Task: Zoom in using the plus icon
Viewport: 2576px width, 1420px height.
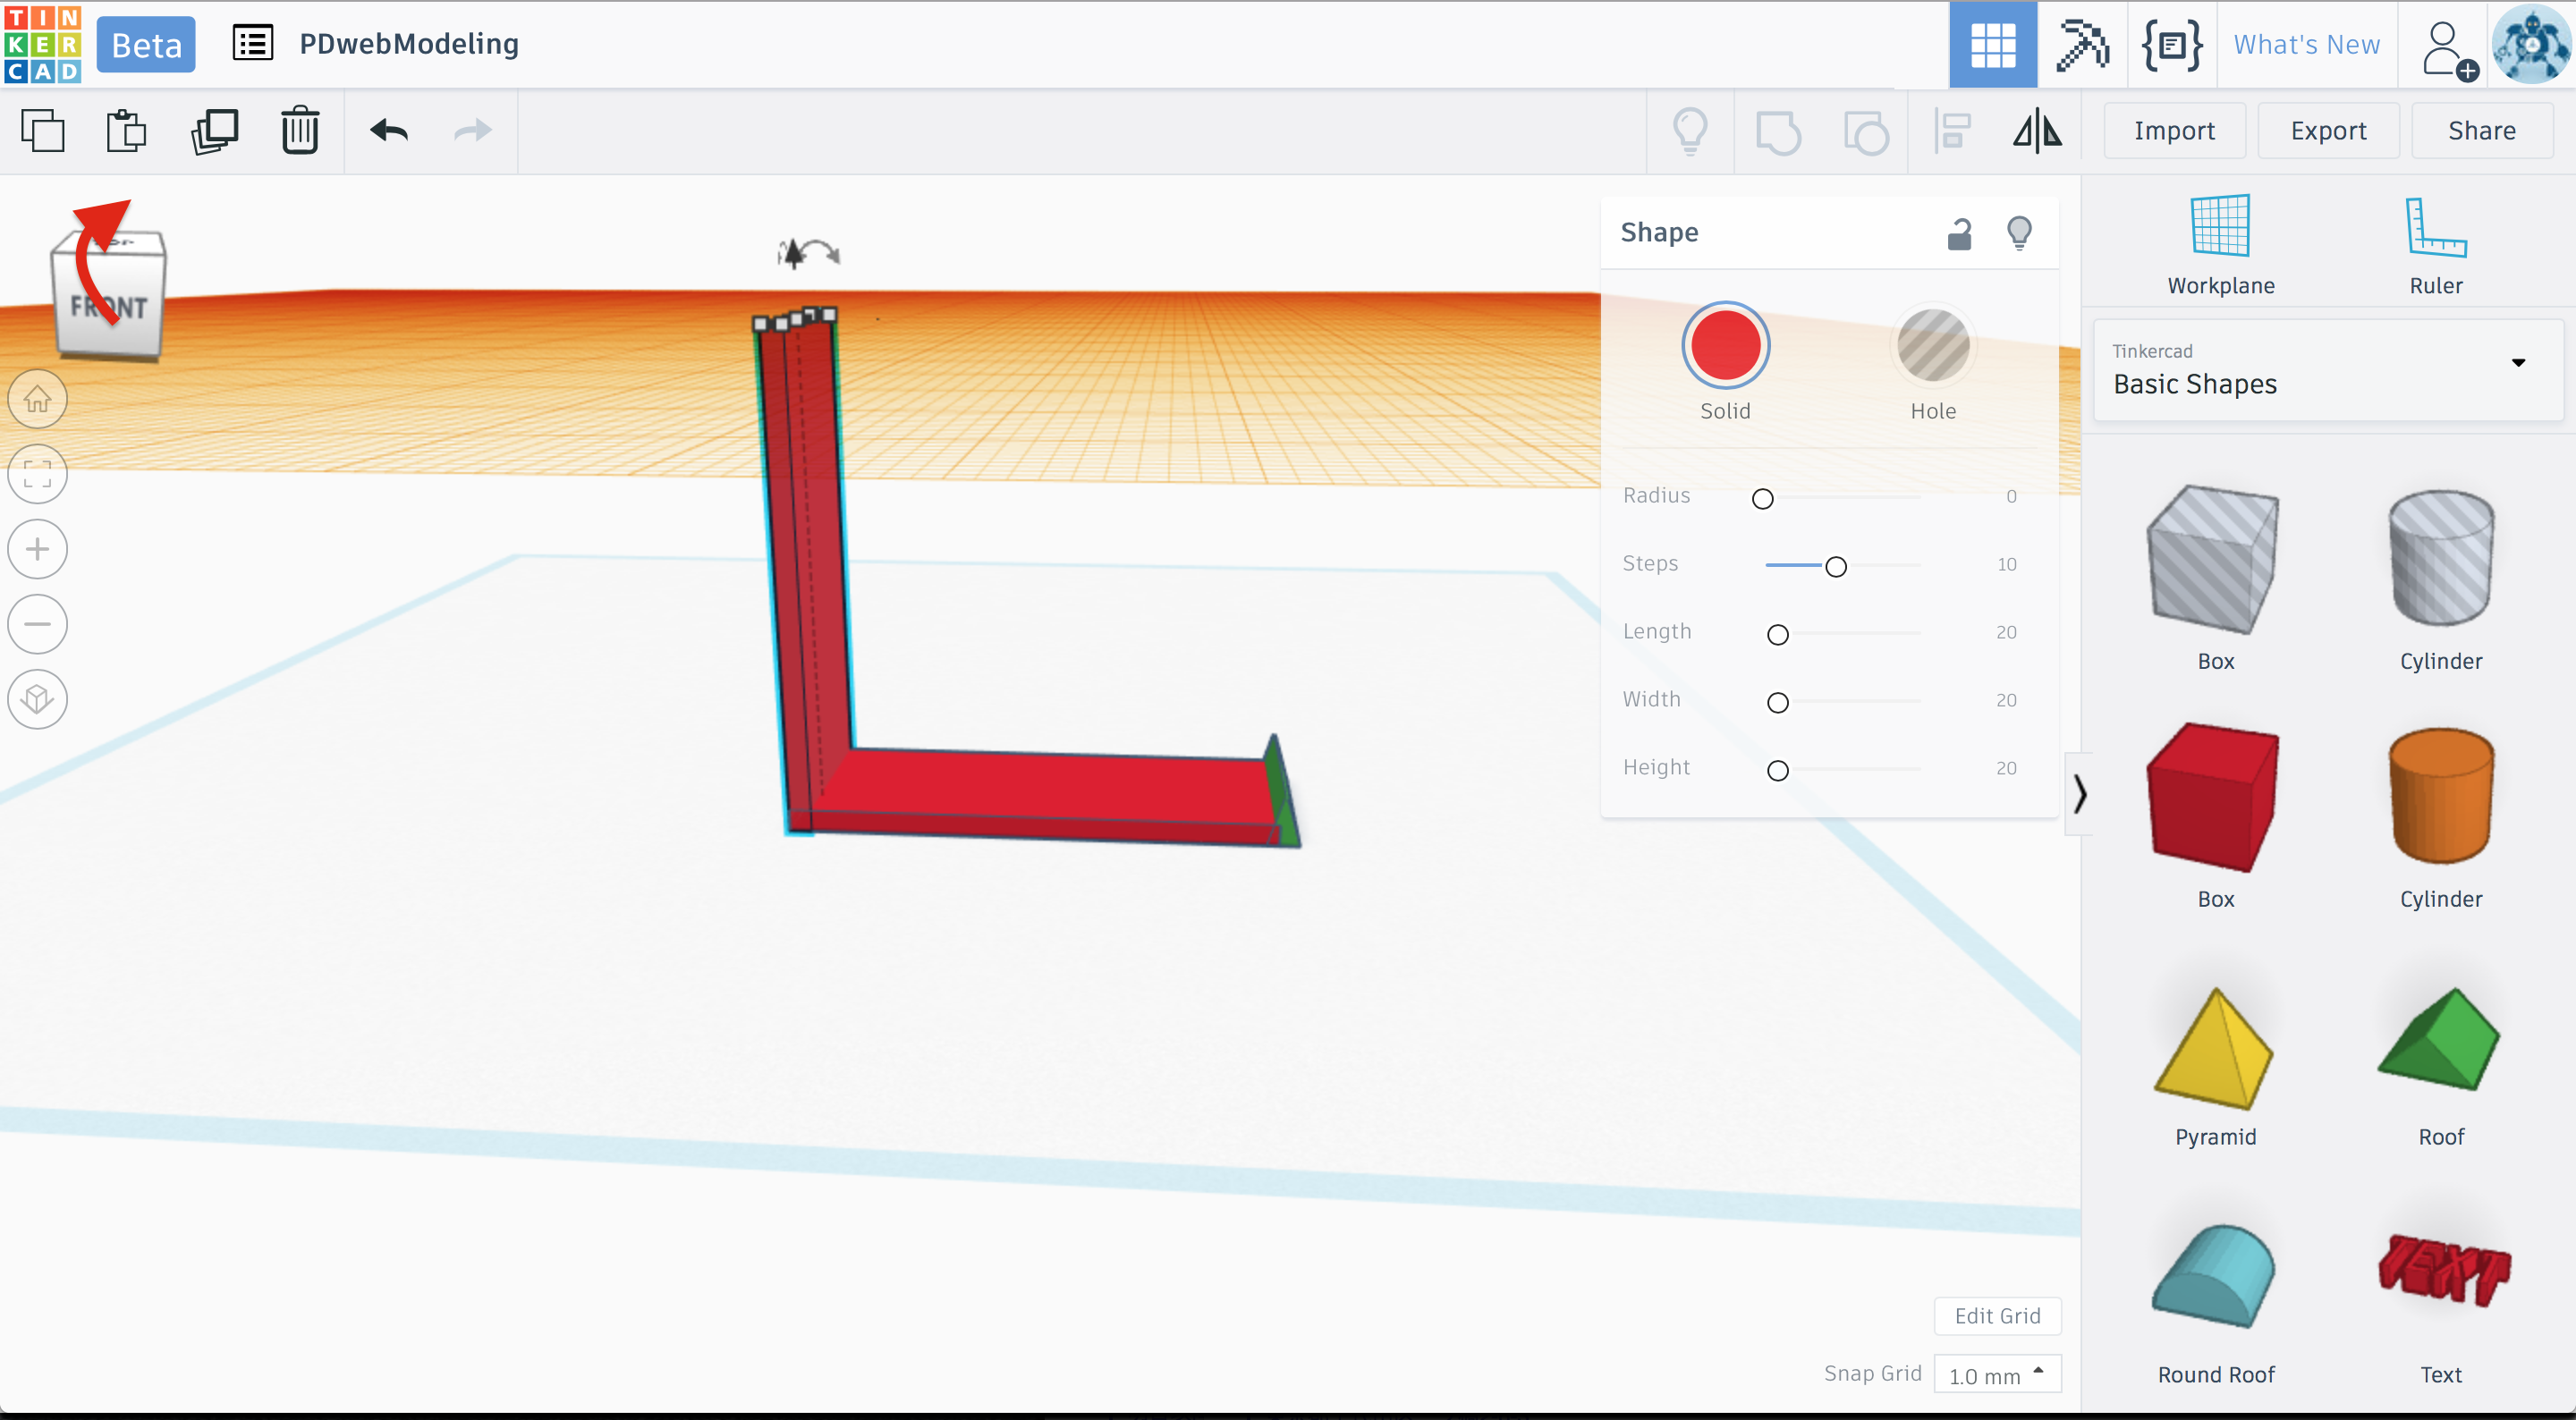Action: (38, 549)
